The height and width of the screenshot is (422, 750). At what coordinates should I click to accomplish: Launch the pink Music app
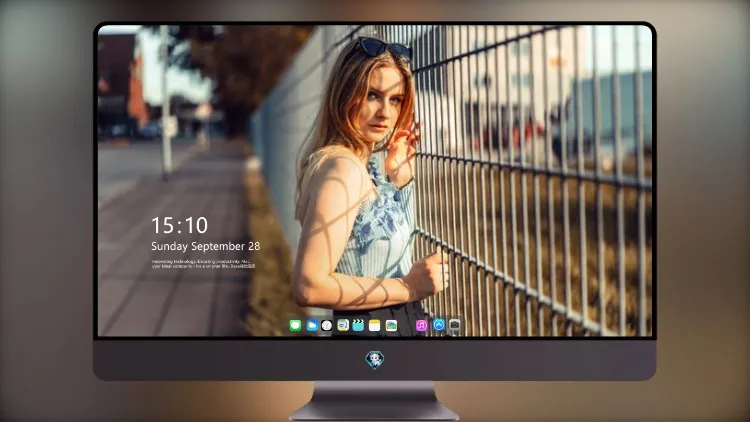421,325
